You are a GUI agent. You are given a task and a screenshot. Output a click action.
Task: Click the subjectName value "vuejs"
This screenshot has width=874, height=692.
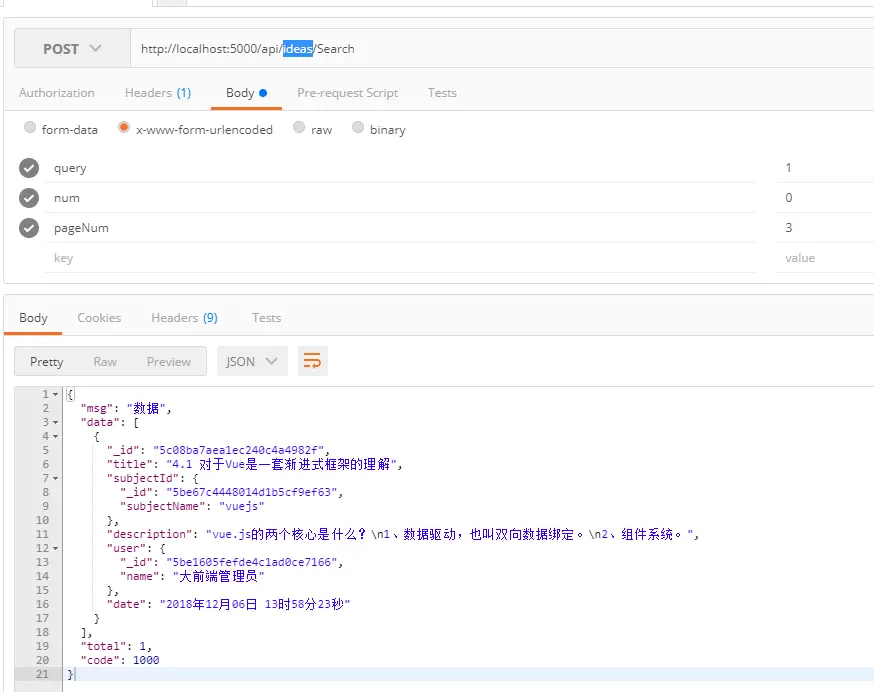click(x=241, y=506)
